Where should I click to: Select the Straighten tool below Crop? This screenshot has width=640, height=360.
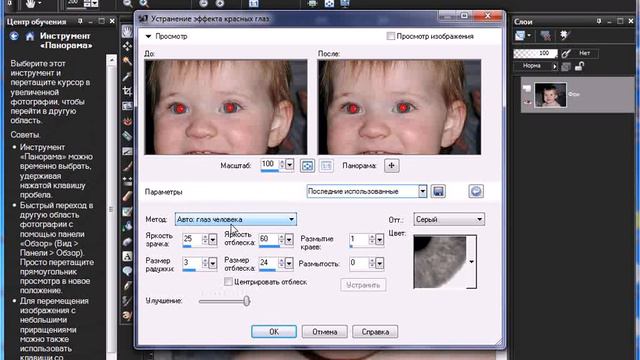pyautogui.click(x=127, y=106)
